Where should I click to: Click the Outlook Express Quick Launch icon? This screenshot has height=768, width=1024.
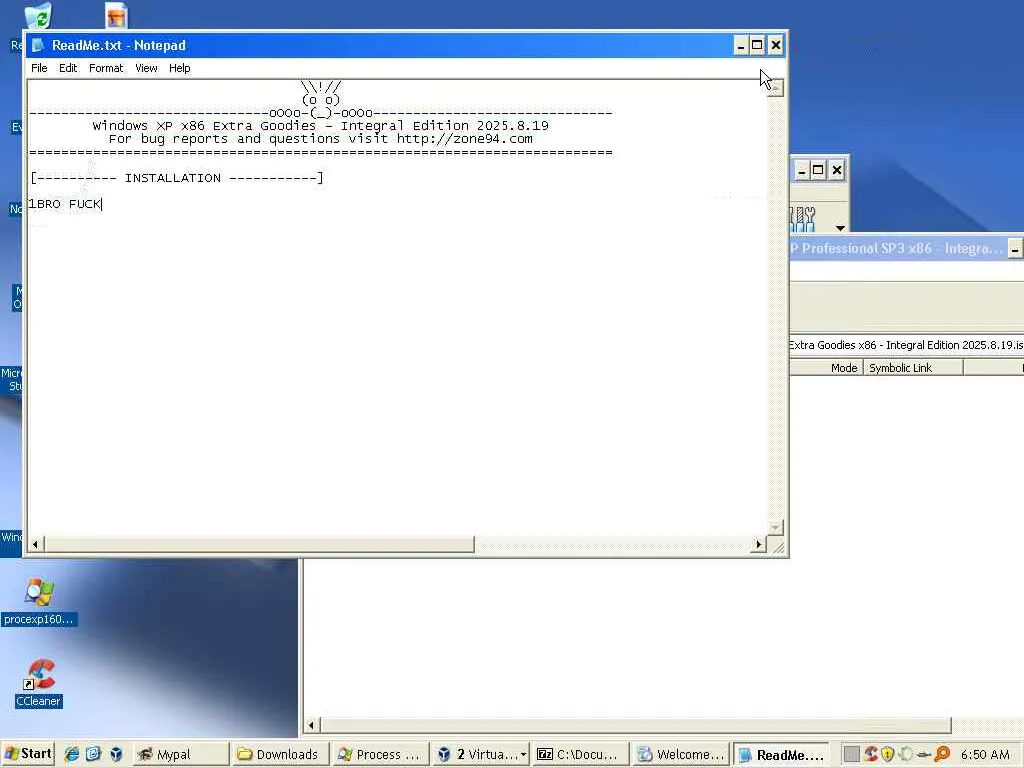(93, 754)
